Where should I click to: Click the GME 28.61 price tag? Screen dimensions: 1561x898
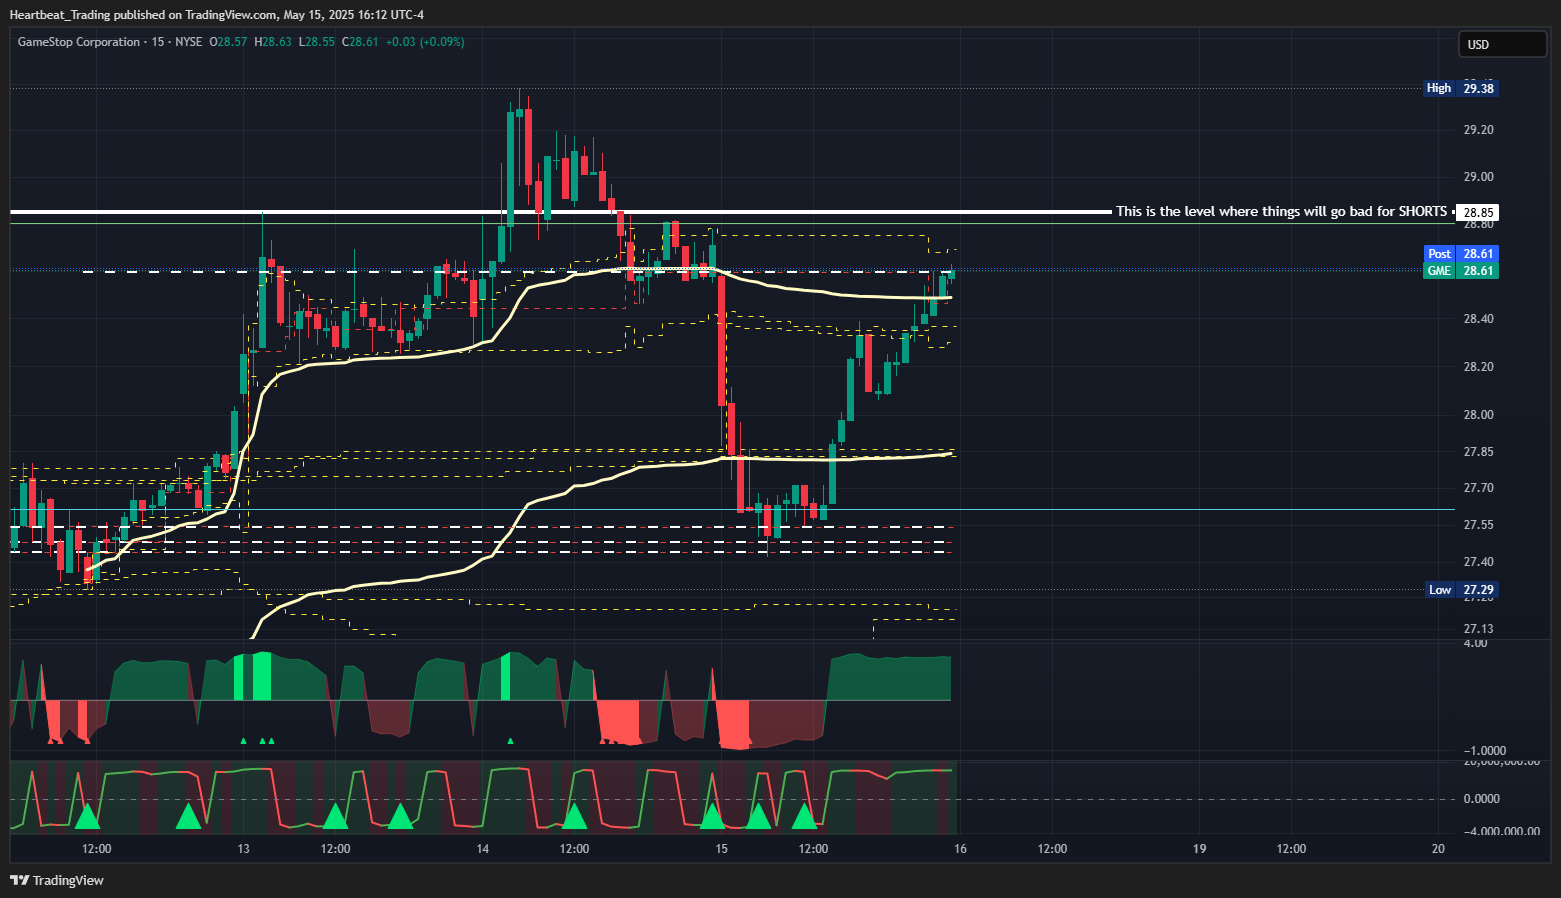[1461, 271]
